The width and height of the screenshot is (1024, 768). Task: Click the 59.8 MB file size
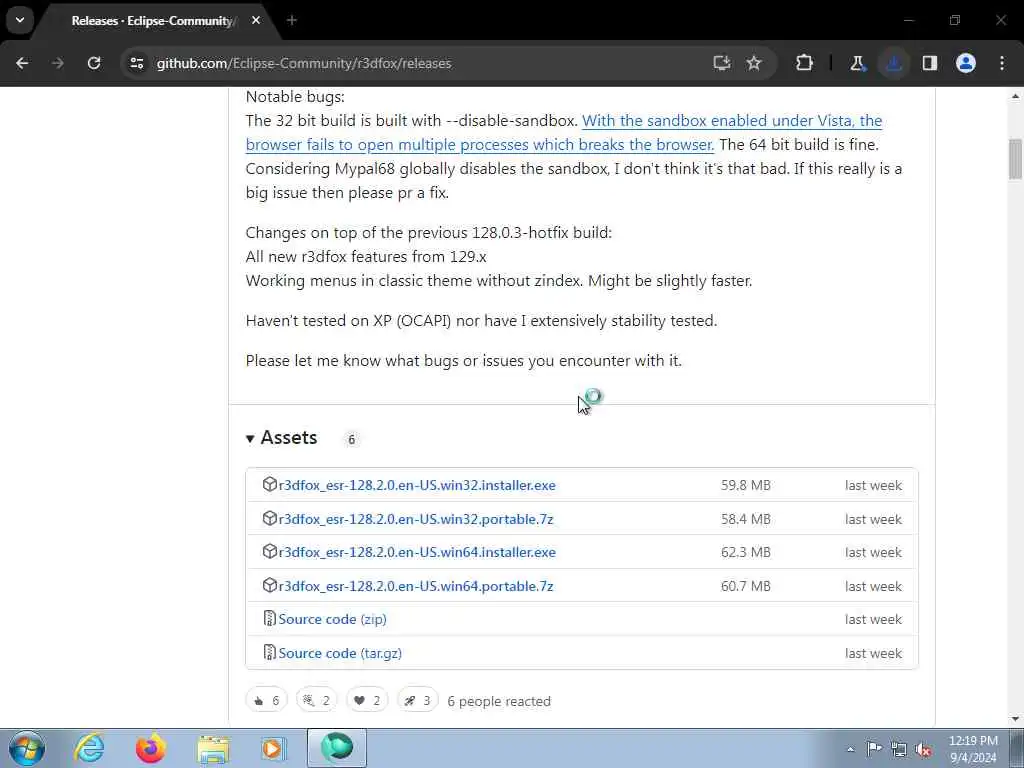point(745,485)
